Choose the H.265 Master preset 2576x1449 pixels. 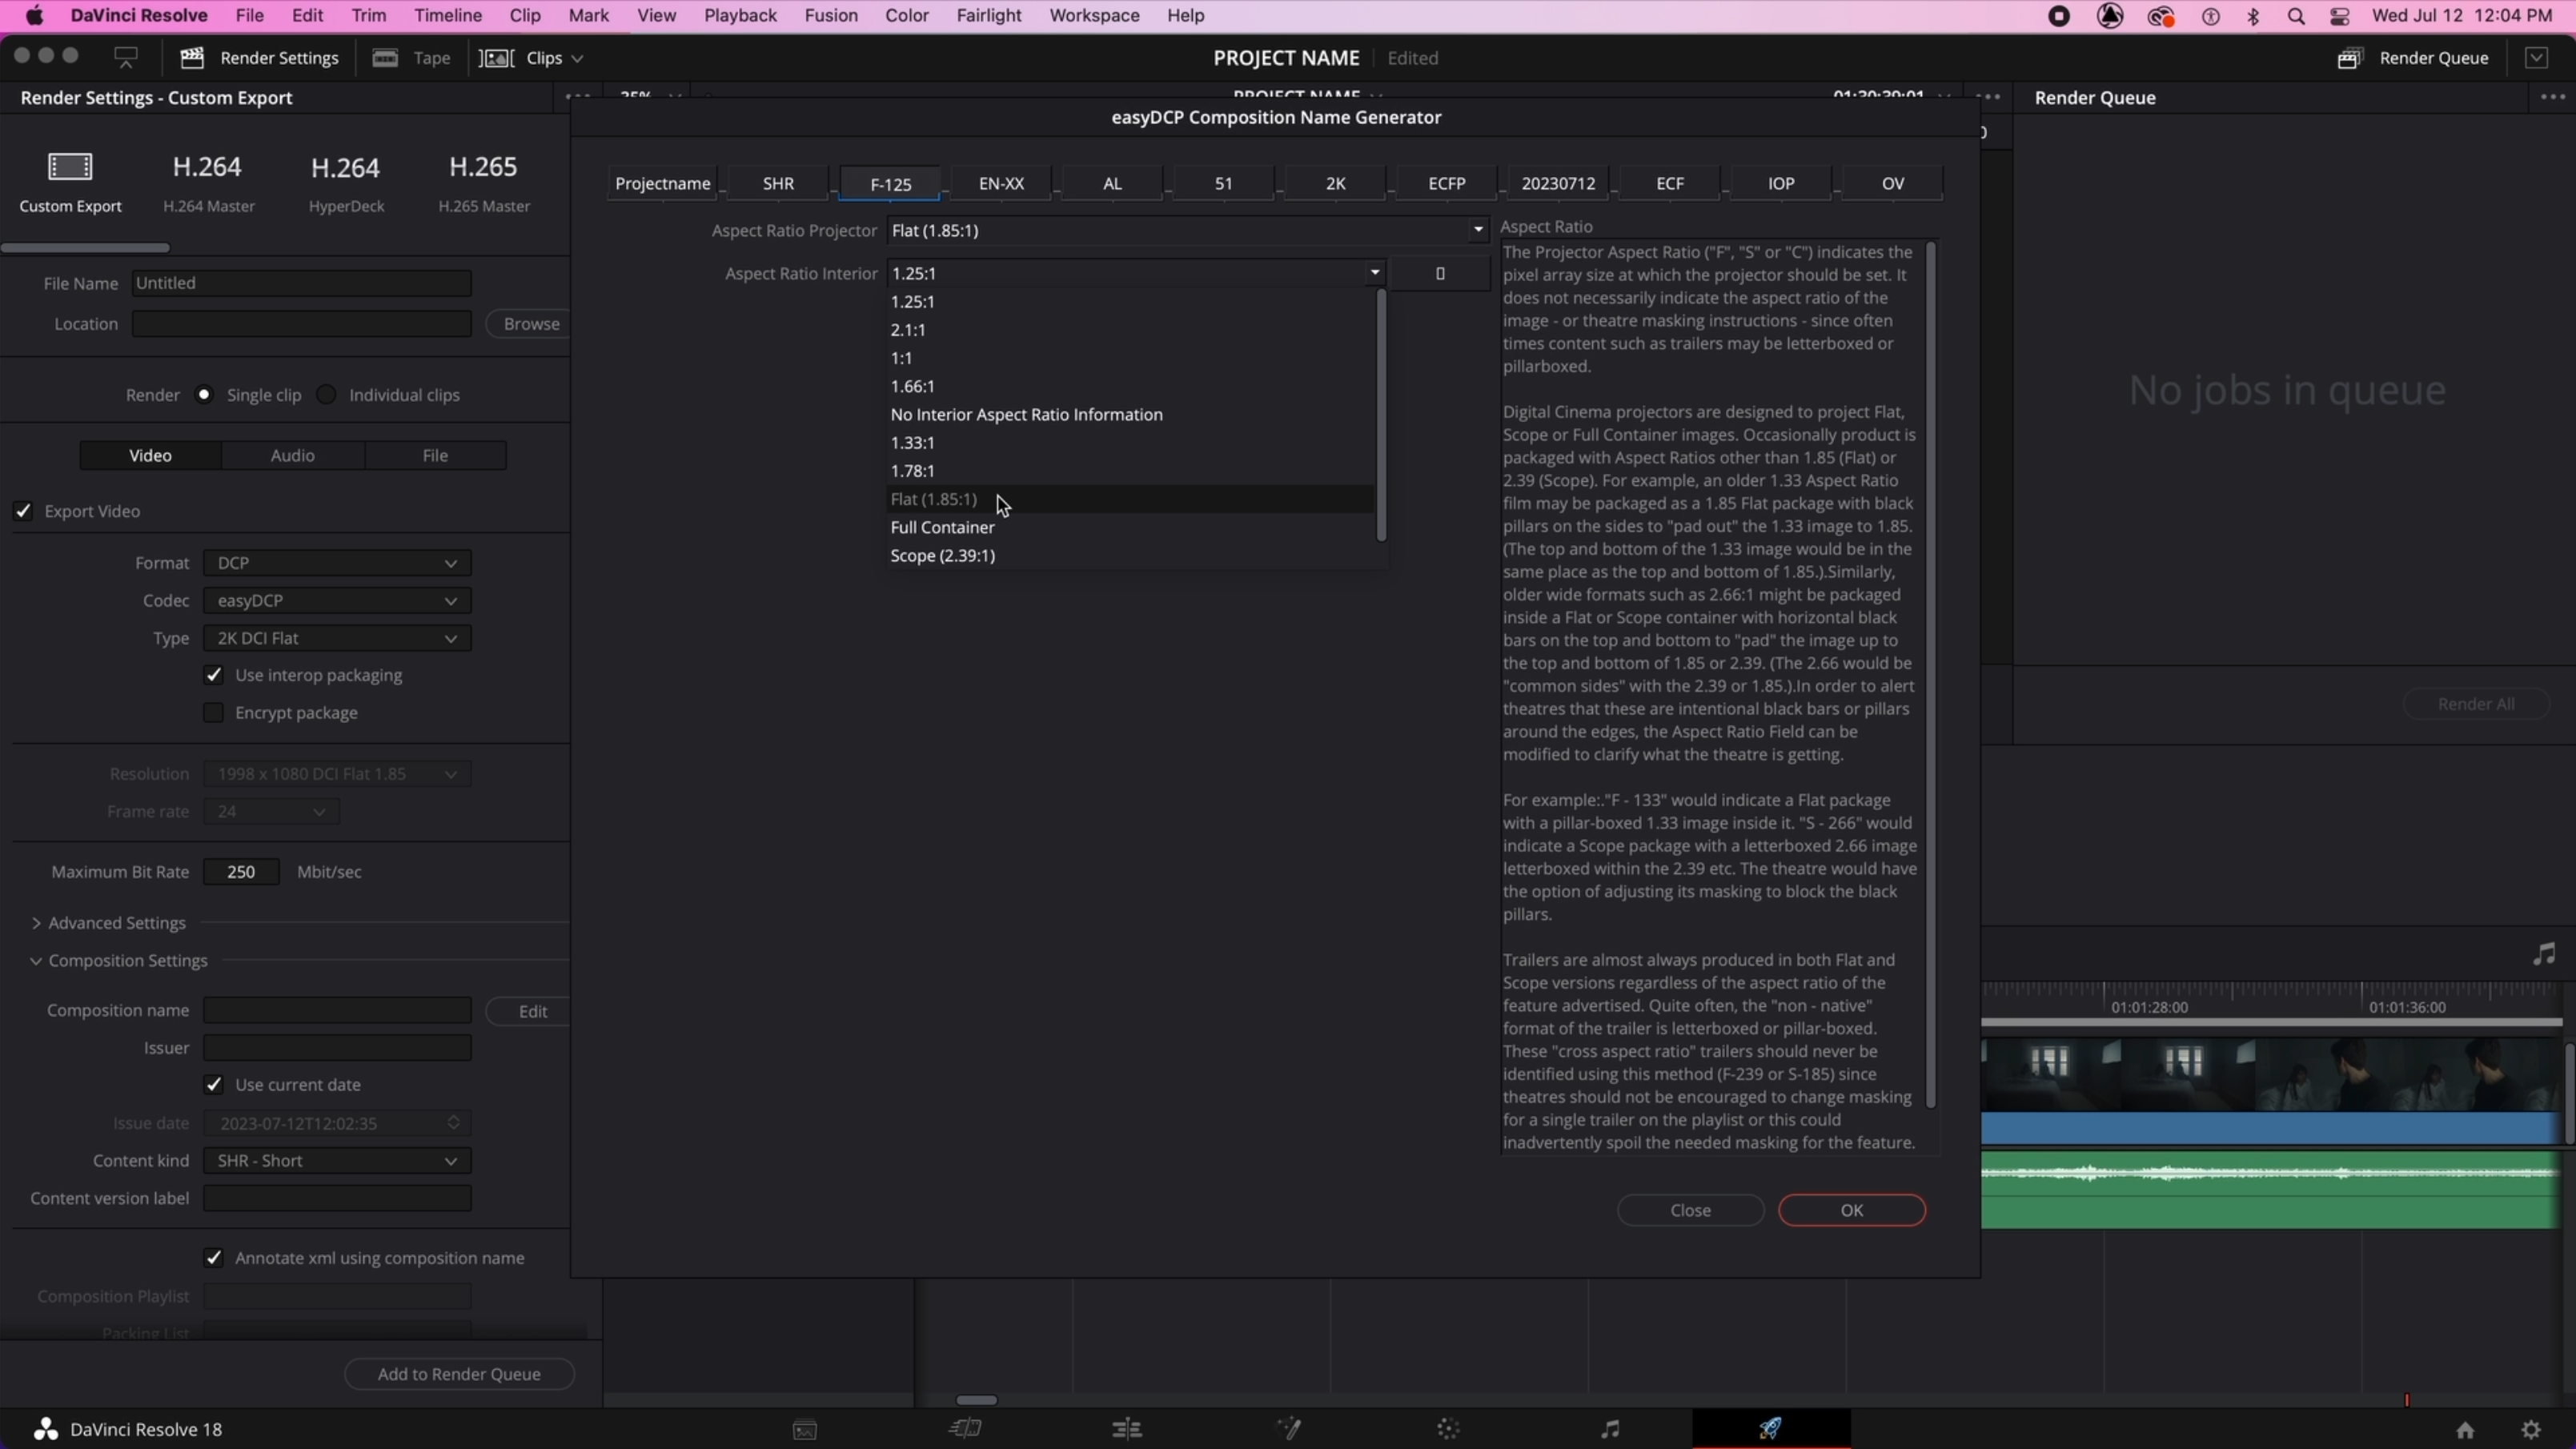click(484, 182)
